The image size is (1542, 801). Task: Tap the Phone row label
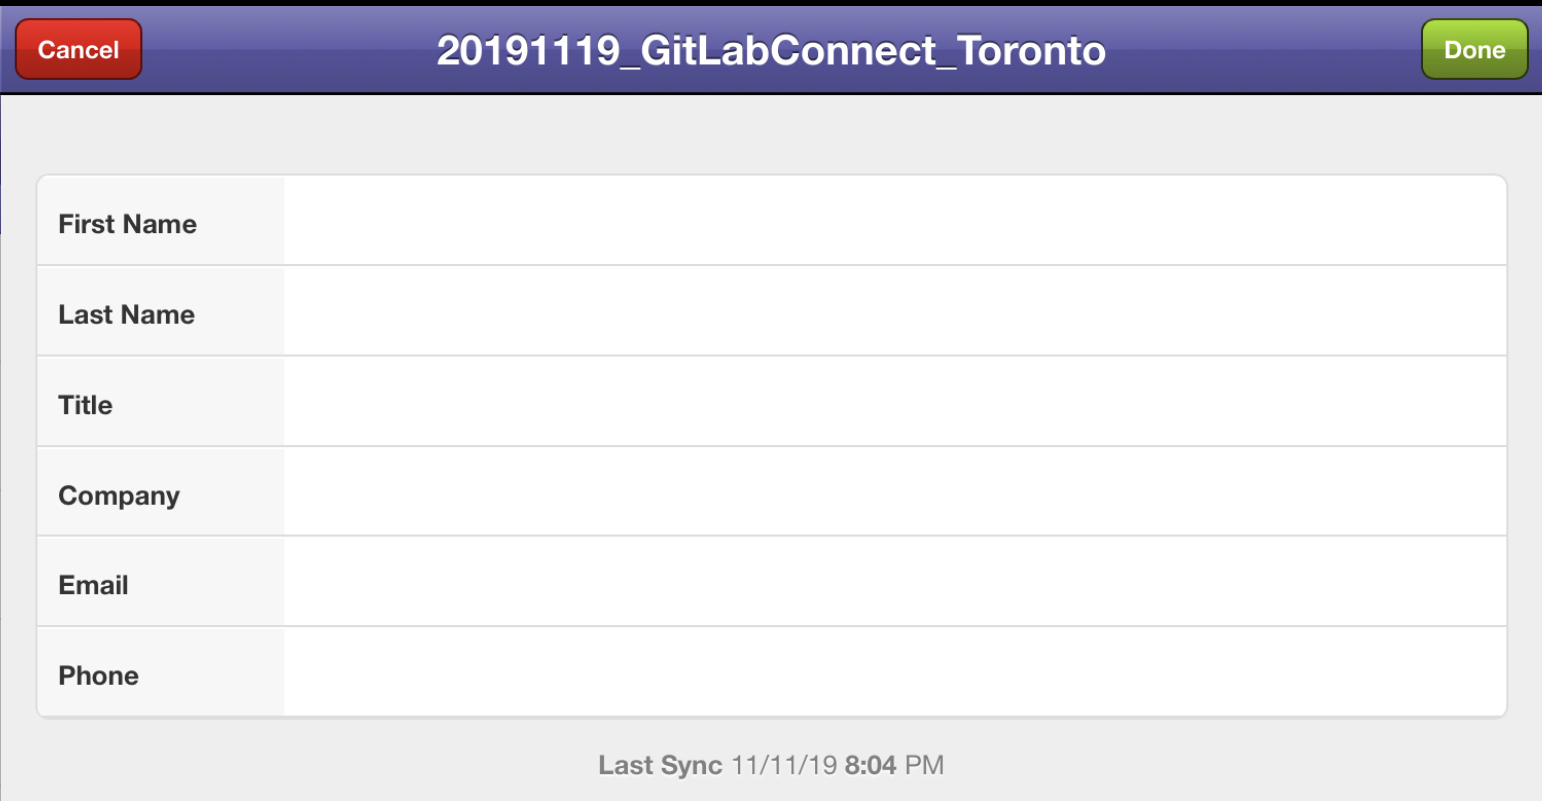98,675
